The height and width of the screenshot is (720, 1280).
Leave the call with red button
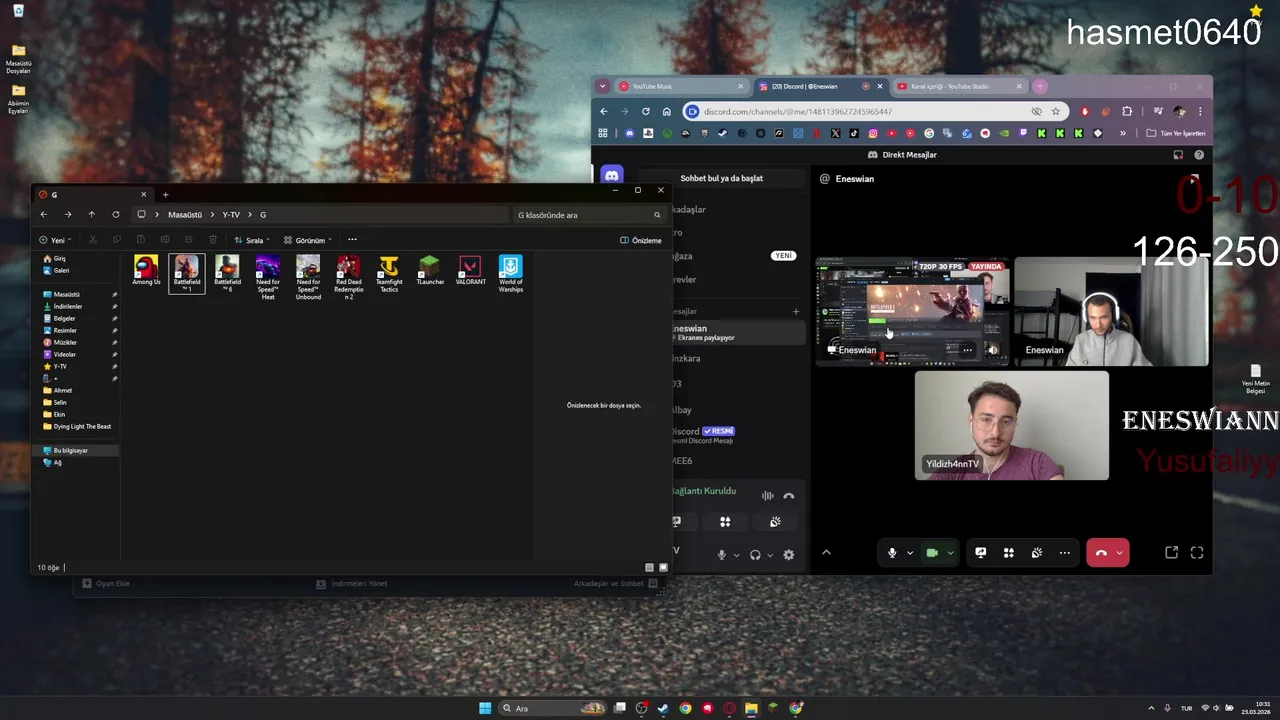(1101, 552)
